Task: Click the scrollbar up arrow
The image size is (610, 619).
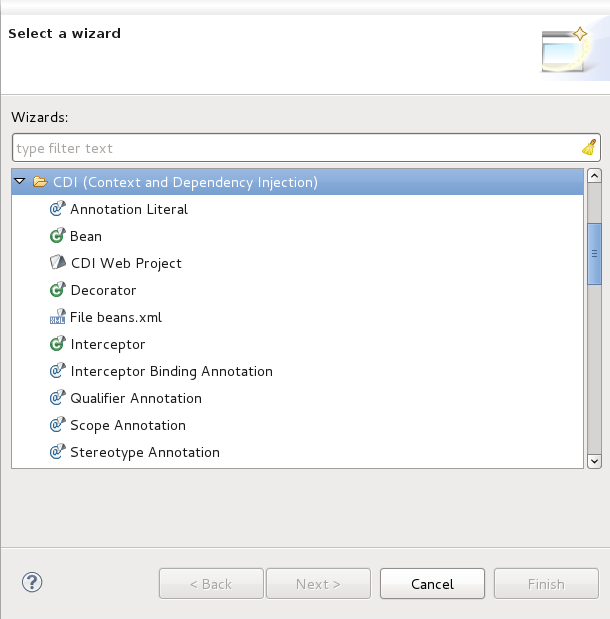Action: coord(594,175)
